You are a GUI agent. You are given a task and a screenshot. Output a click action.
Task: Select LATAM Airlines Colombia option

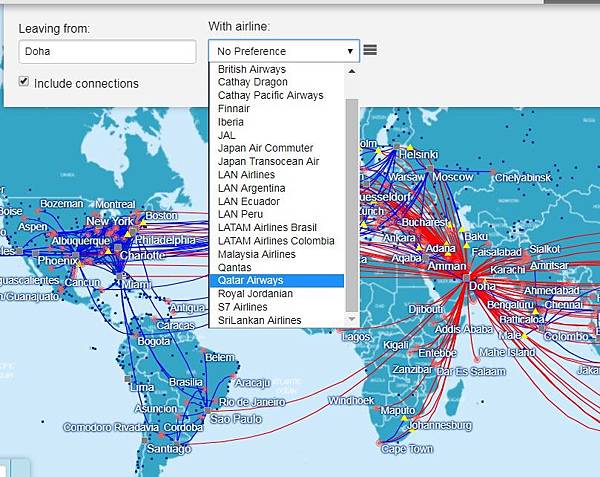276,241
